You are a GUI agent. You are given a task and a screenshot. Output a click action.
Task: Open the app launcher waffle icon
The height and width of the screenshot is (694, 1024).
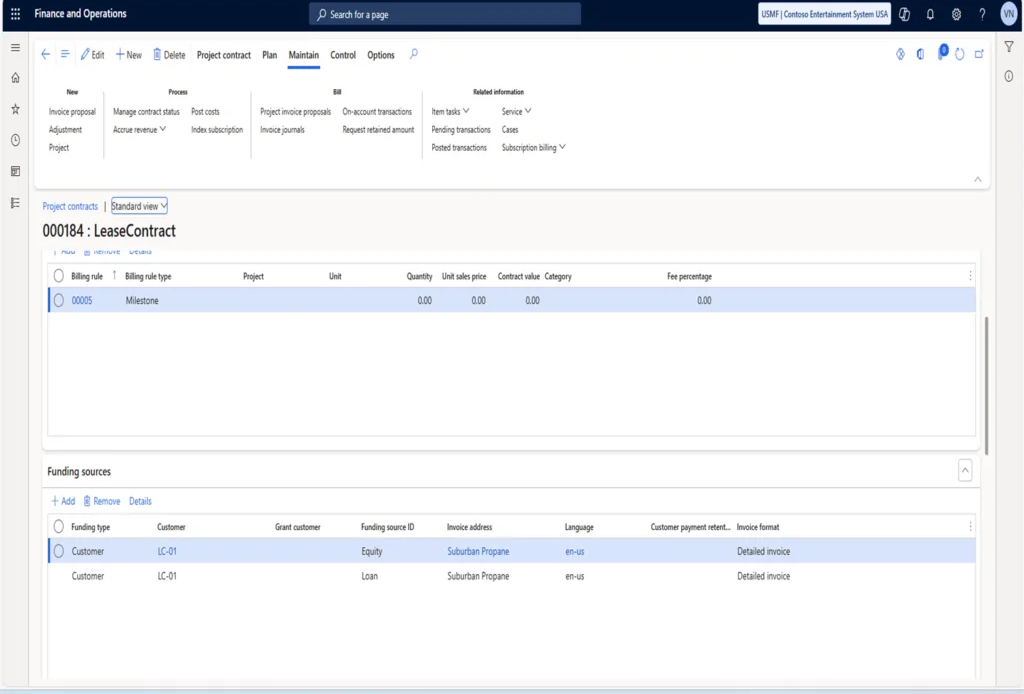tap(15, 14)
